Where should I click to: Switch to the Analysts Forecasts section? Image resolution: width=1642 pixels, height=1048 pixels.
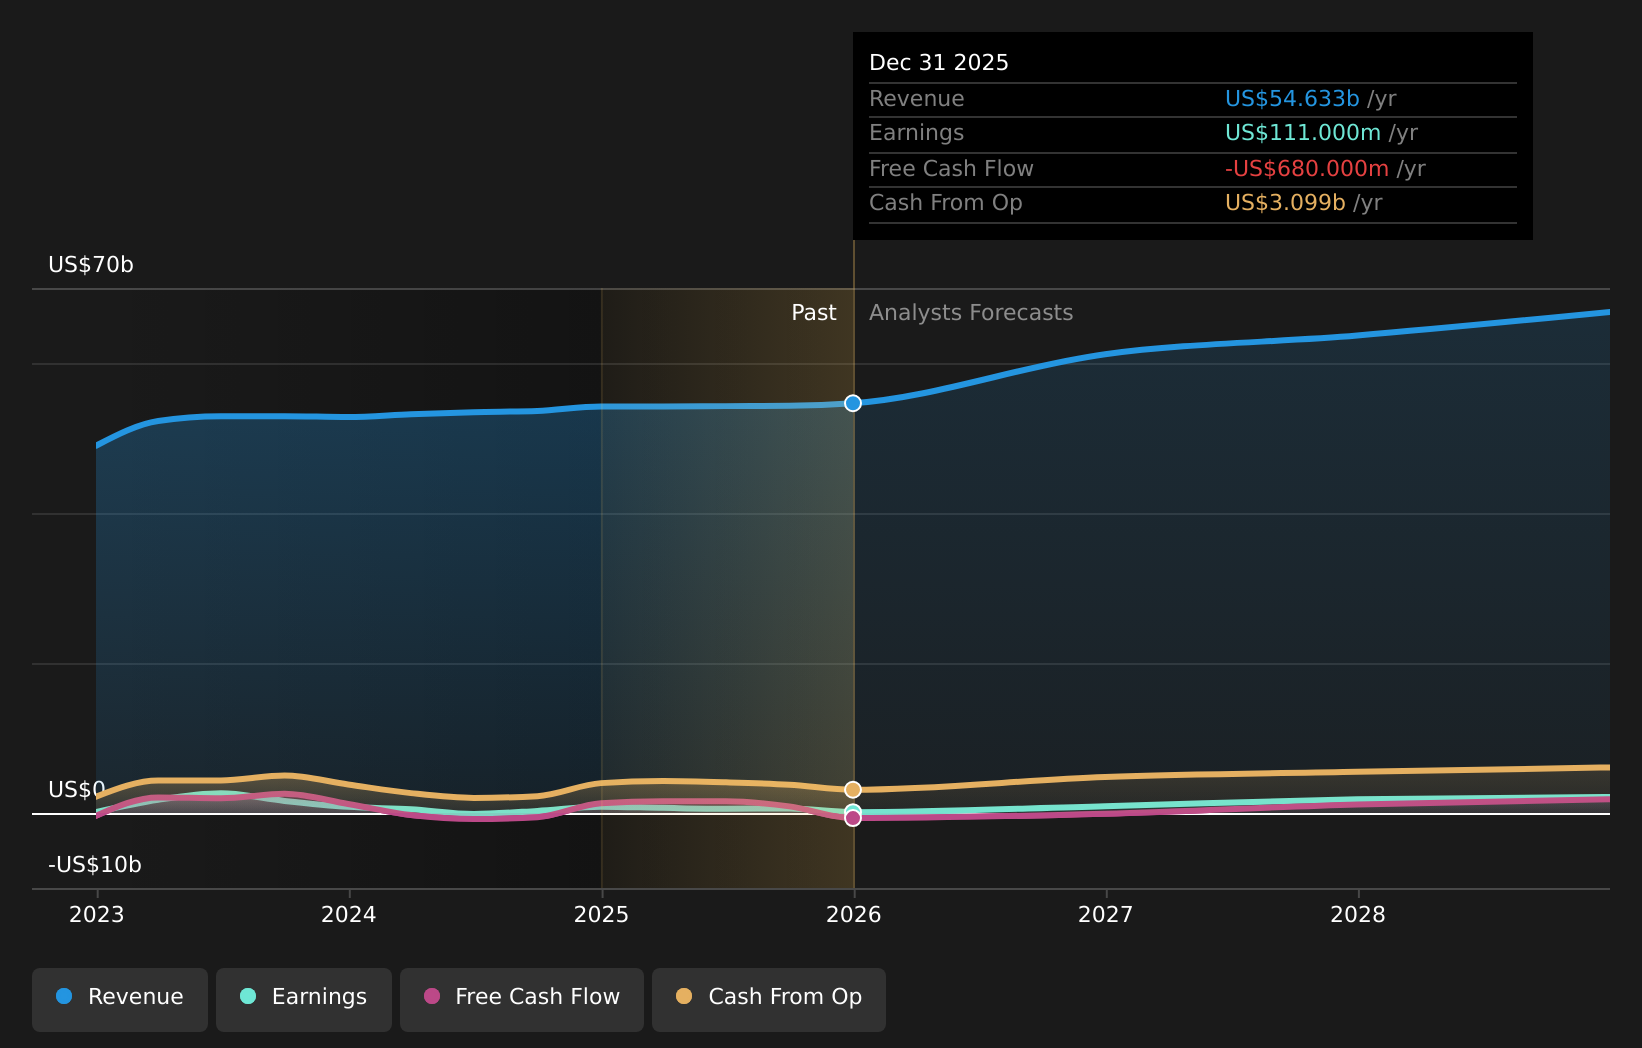970,312
